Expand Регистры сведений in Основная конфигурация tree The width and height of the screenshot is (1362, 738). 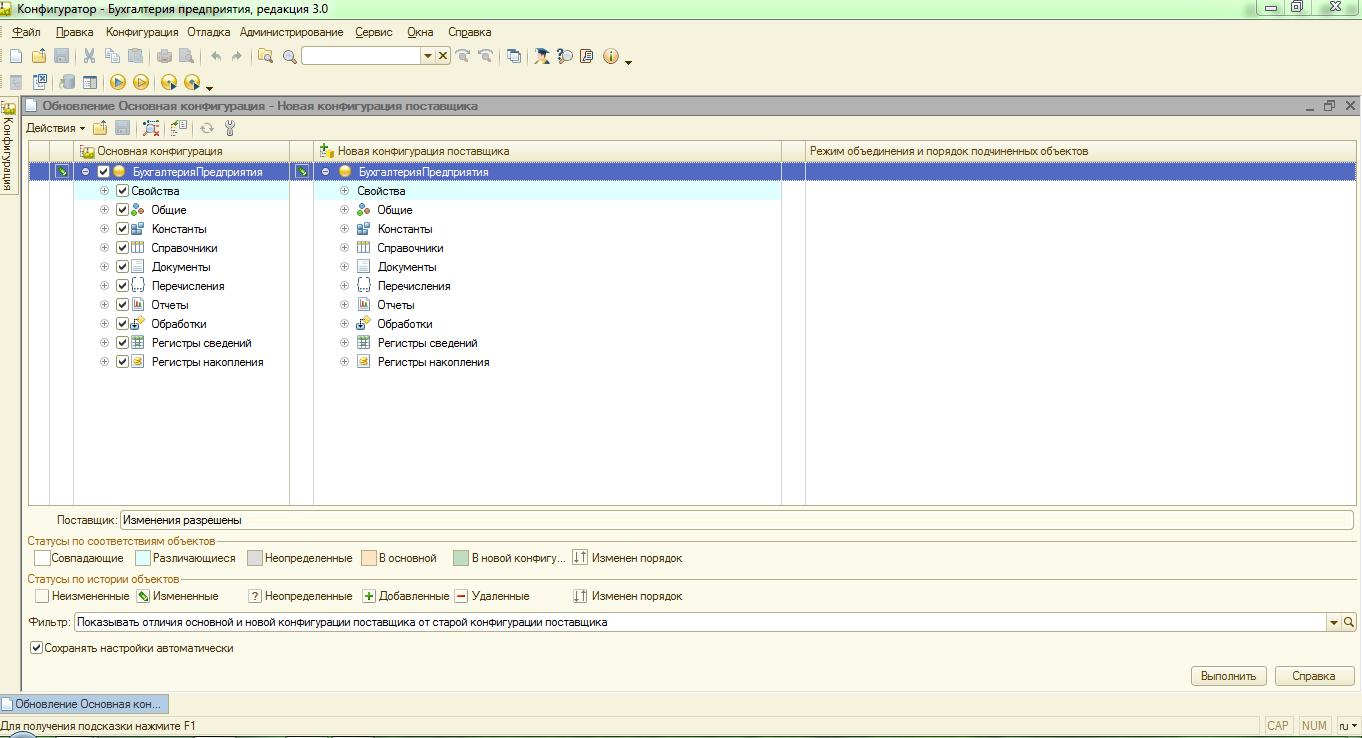point(104,343)
